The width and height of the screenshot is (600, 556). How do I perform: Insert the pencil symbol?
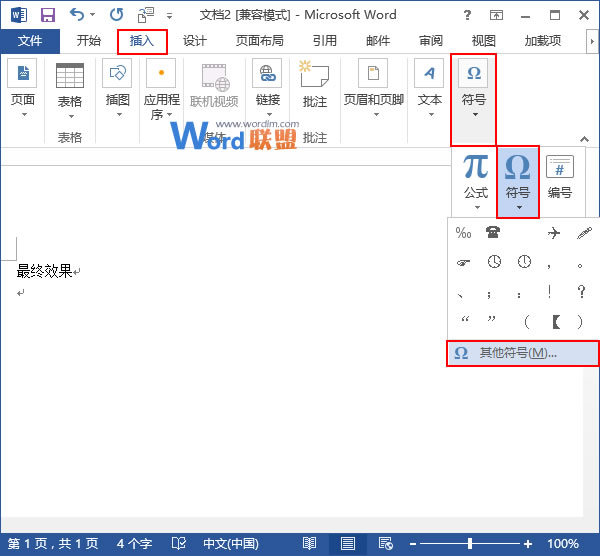(584, 232)
